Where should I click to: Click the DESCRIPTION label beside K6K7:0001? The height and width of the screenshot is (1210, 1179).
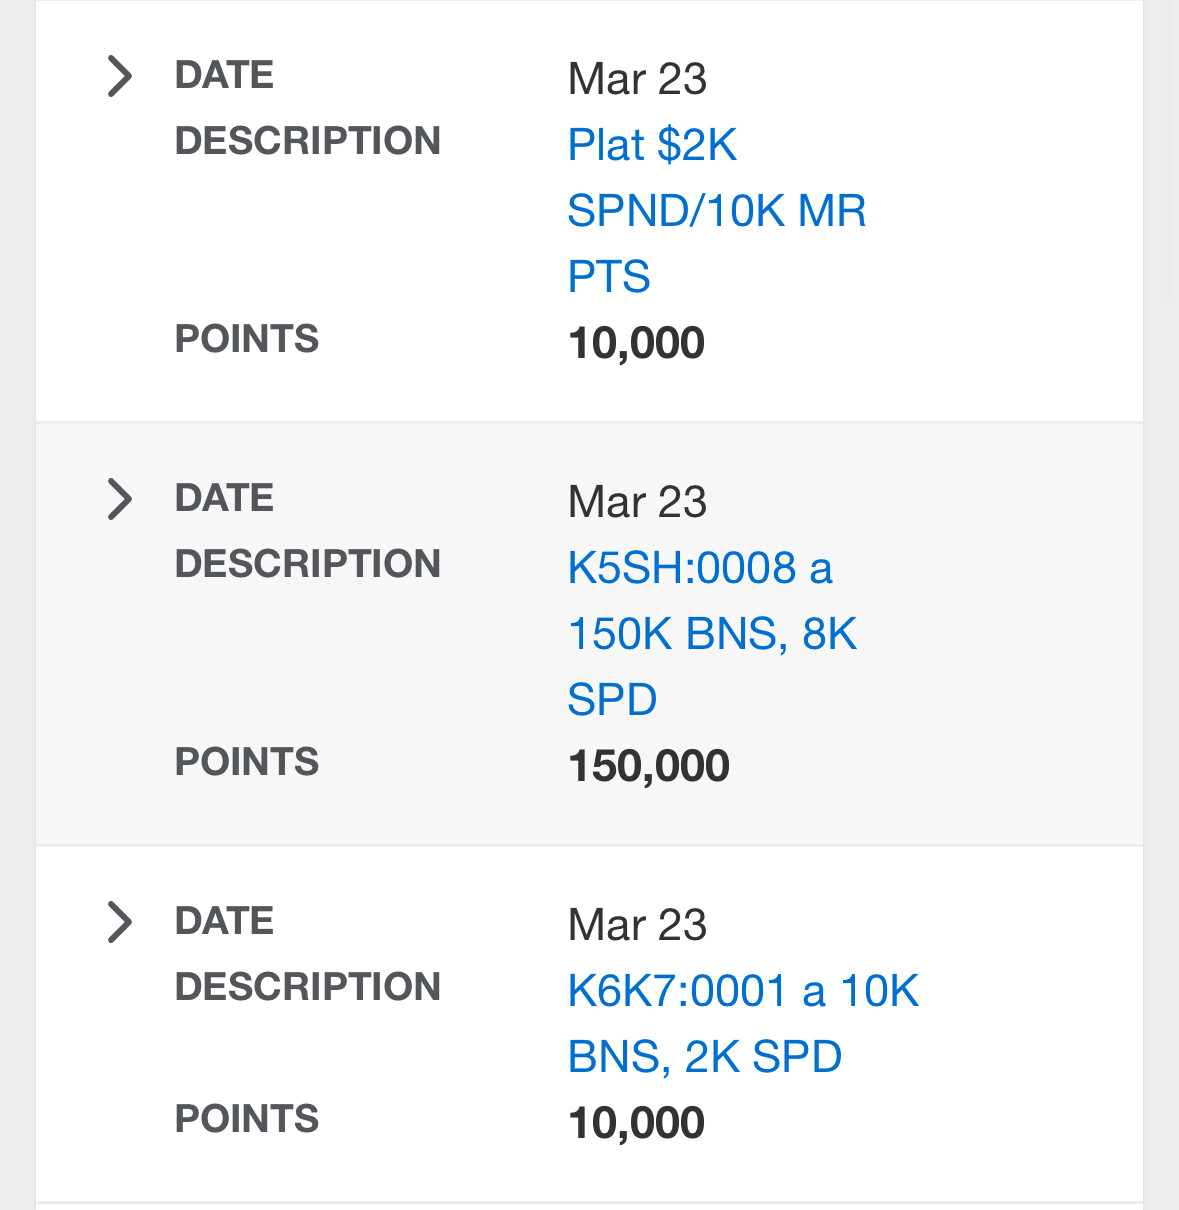pos(308,987)
